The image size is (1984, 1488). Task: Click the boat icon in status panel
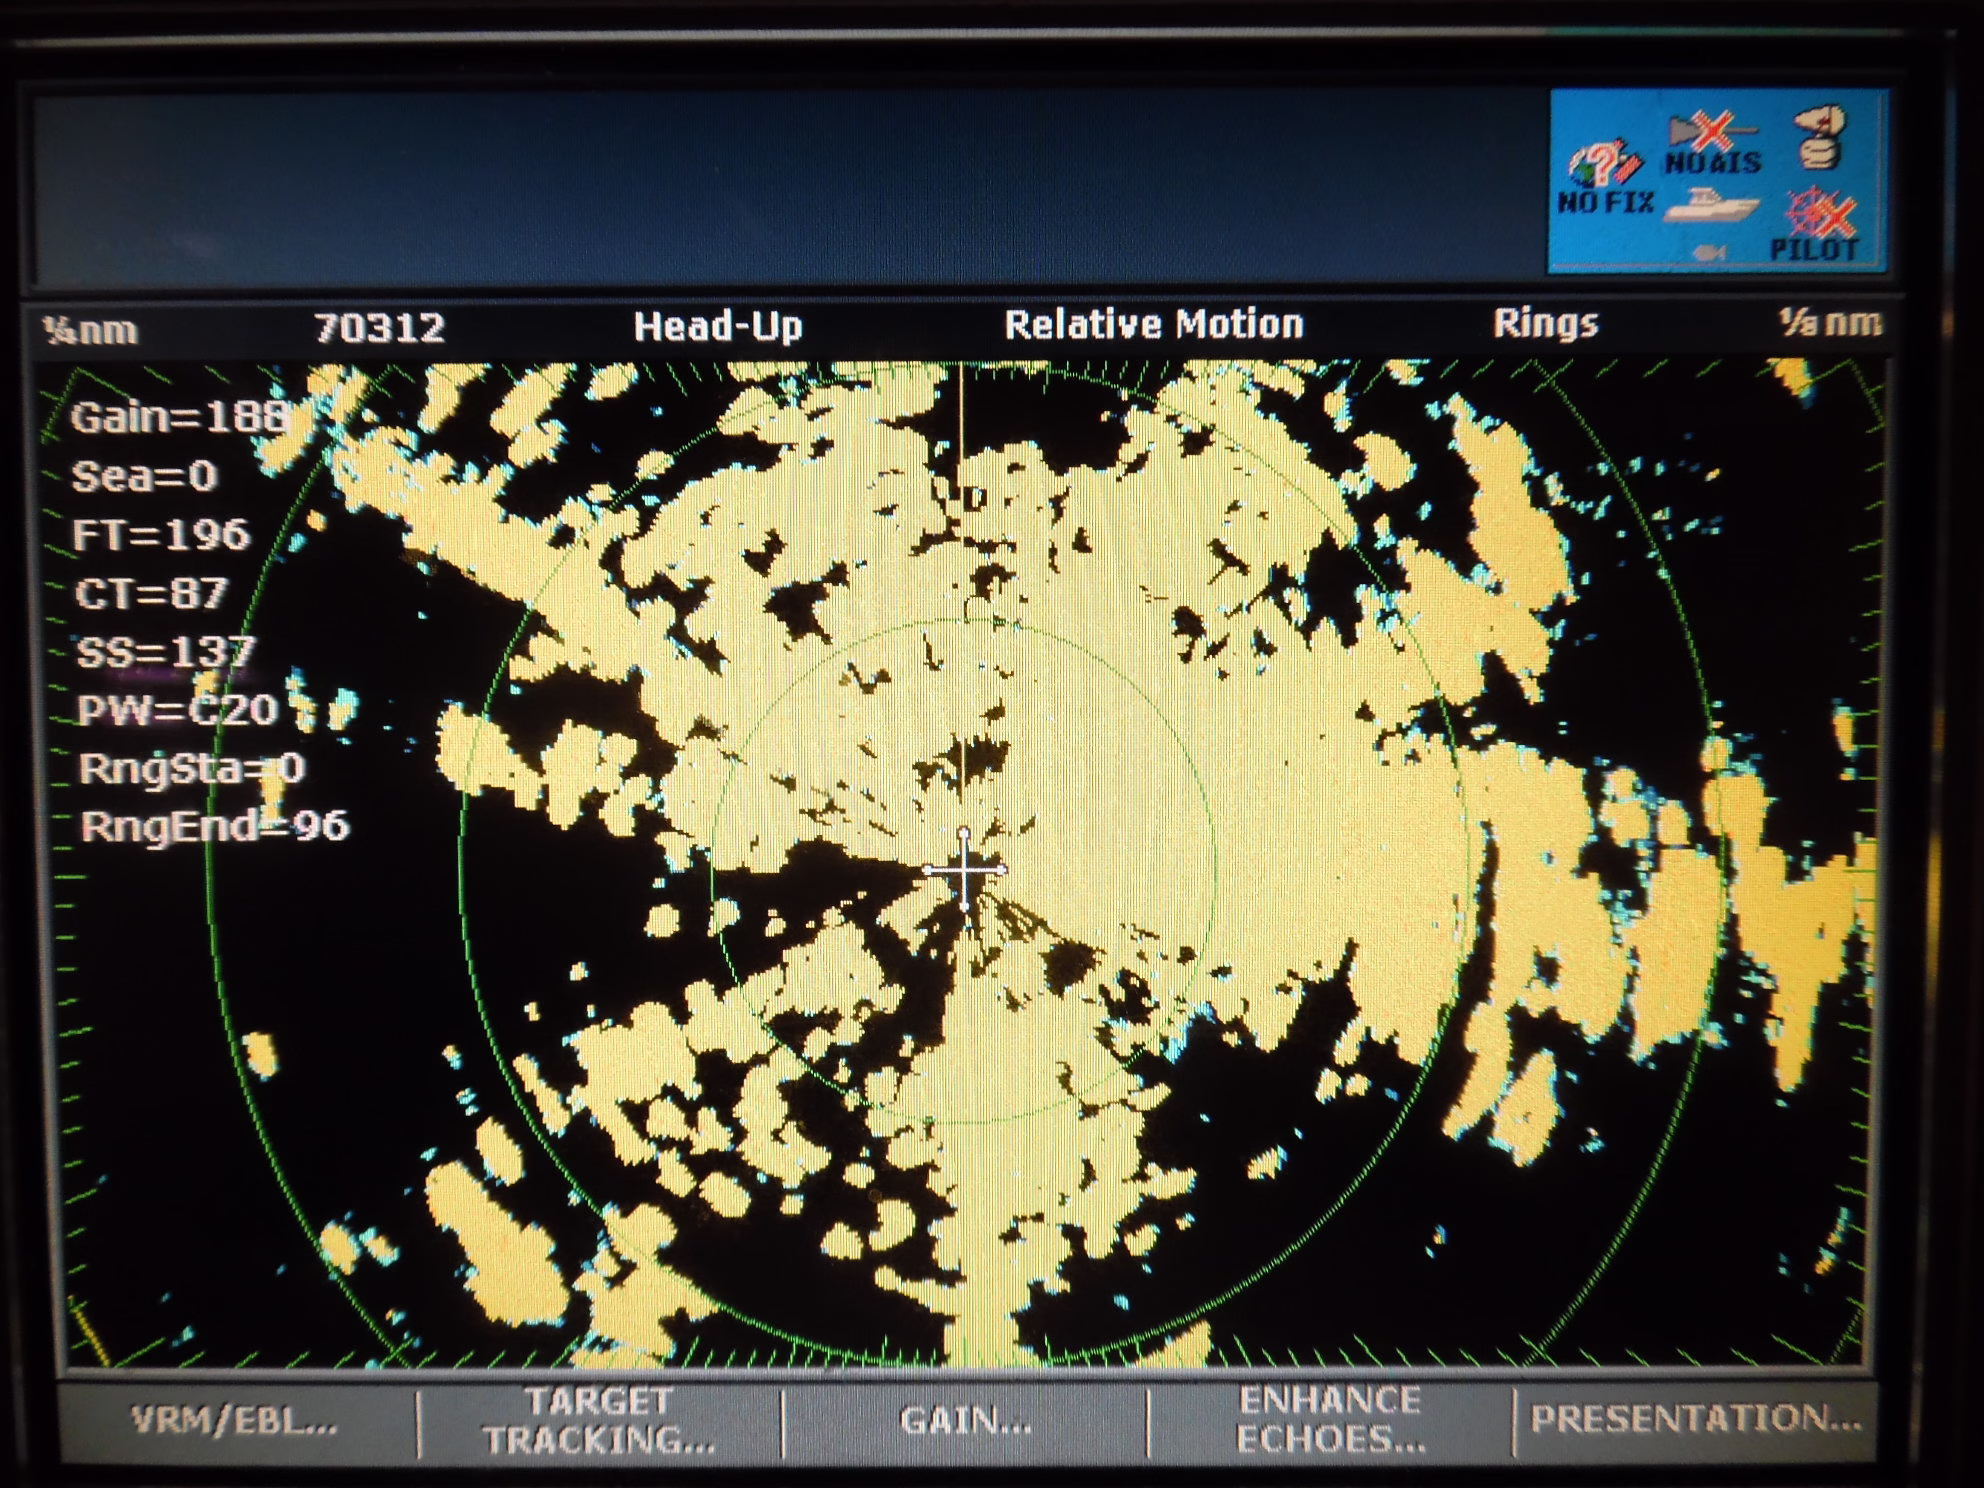(x=1711, y=206)
